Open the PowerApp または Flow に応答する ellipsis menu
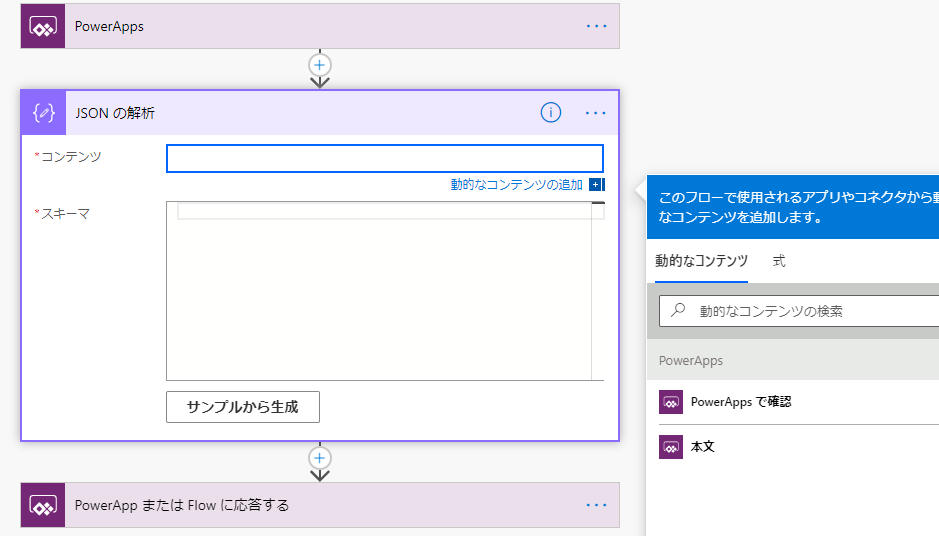The width and height of the screenshot is (939, 536). click(x=596, y=505)
